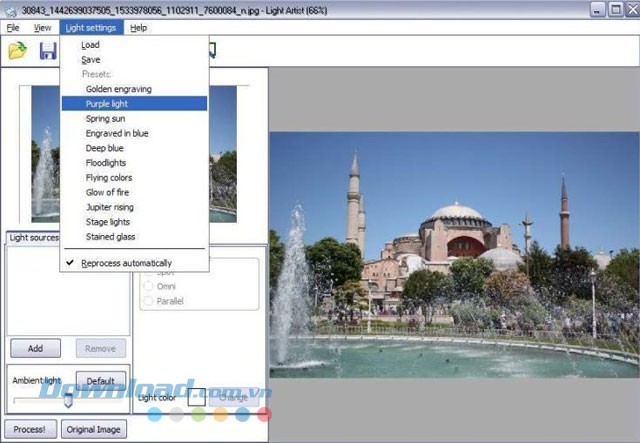
Task: Apply the Golden engraving preset
Action: click(x=118, y=89)
